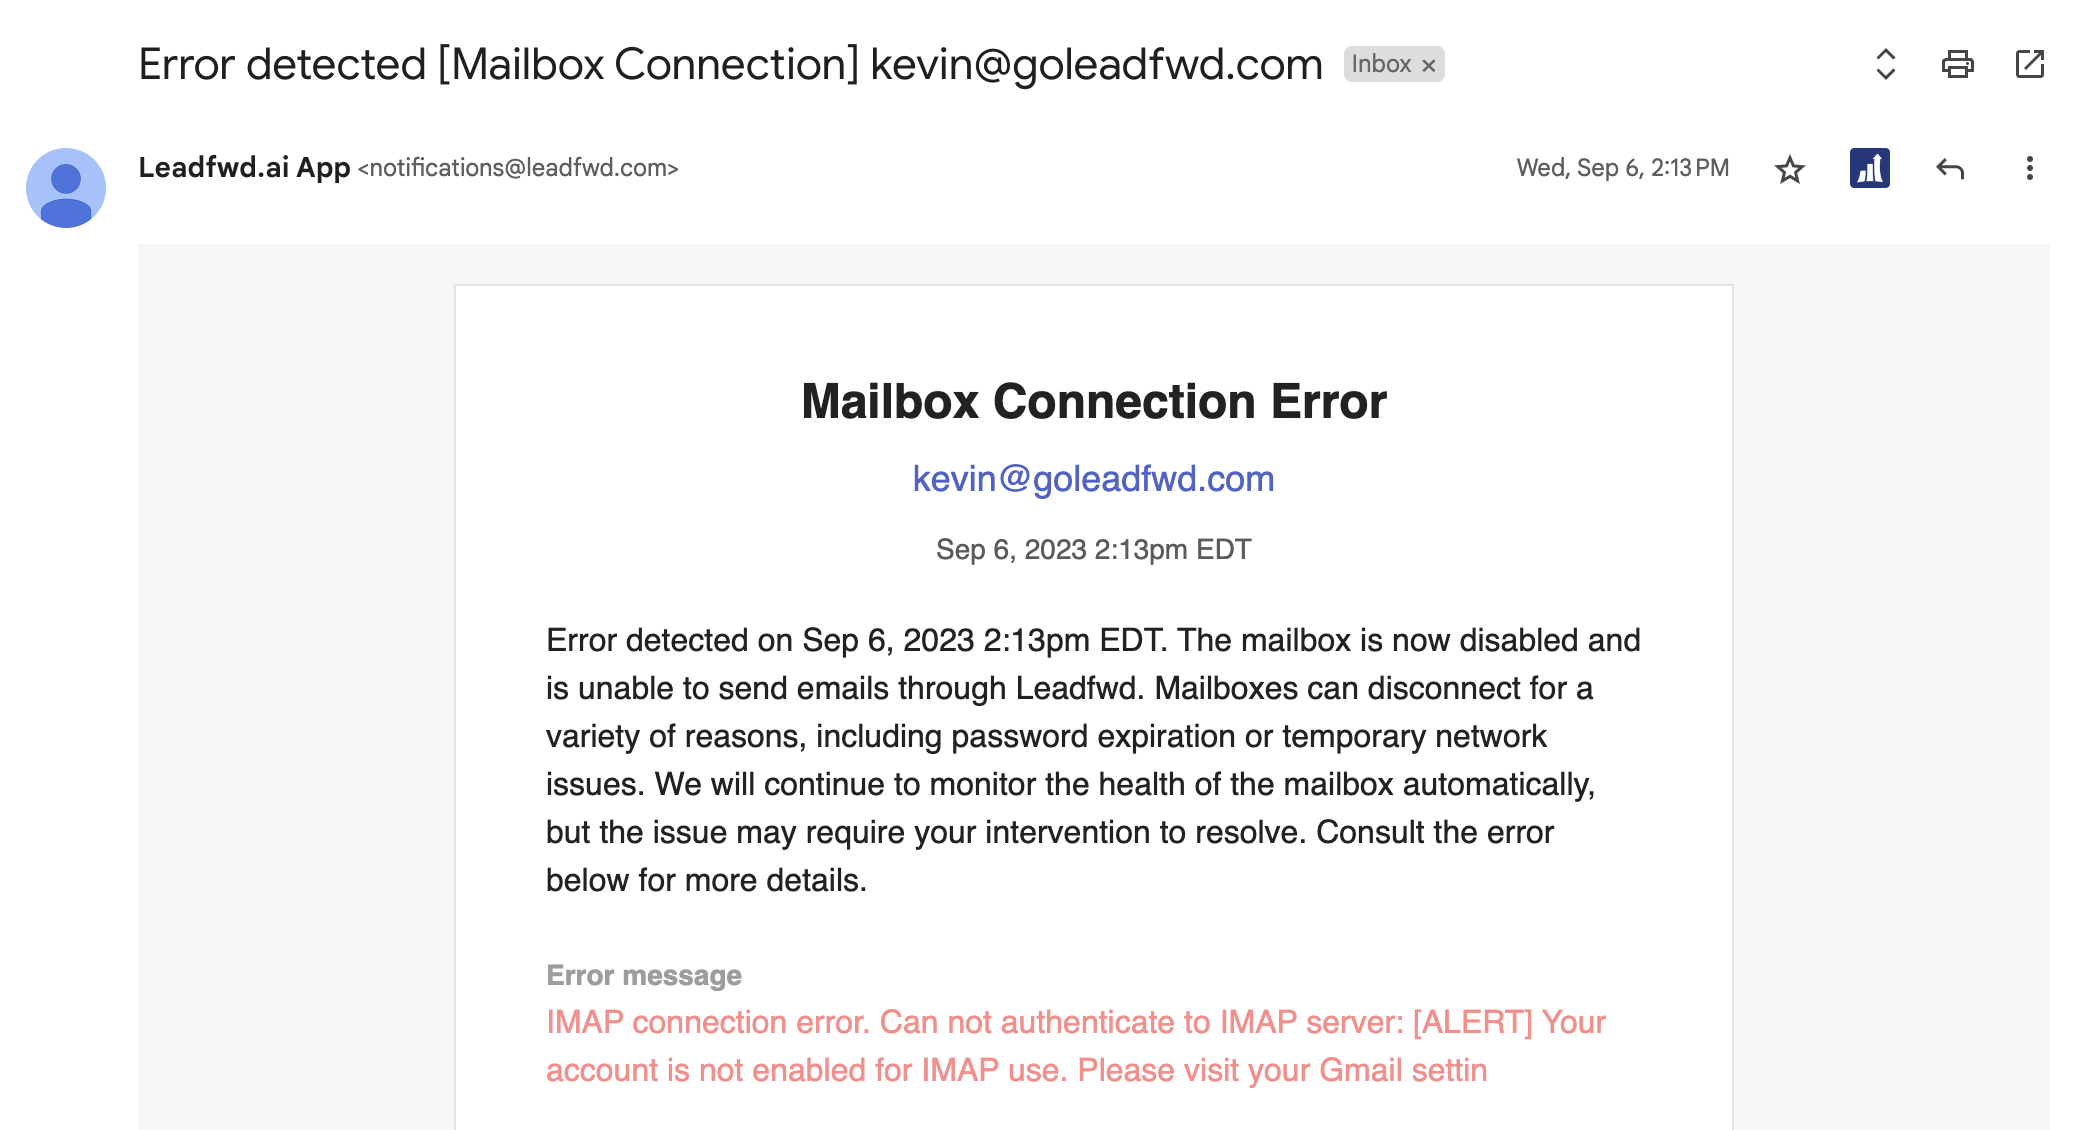Click the sender name Leadfwd.ai App
Viewport: 2076px width, 1130px height.
pyautogui.click(x=244, y=168)
